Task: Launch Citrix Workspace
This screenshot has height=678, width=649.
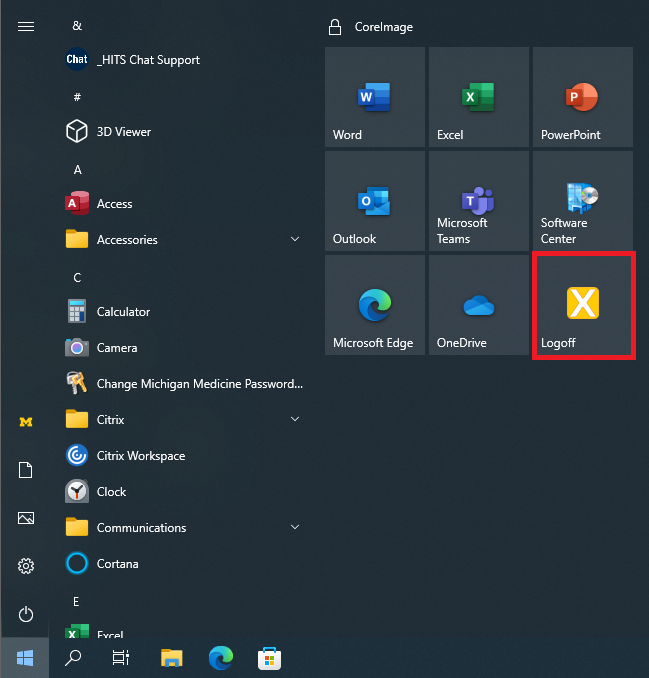Action: click(184, 455)
